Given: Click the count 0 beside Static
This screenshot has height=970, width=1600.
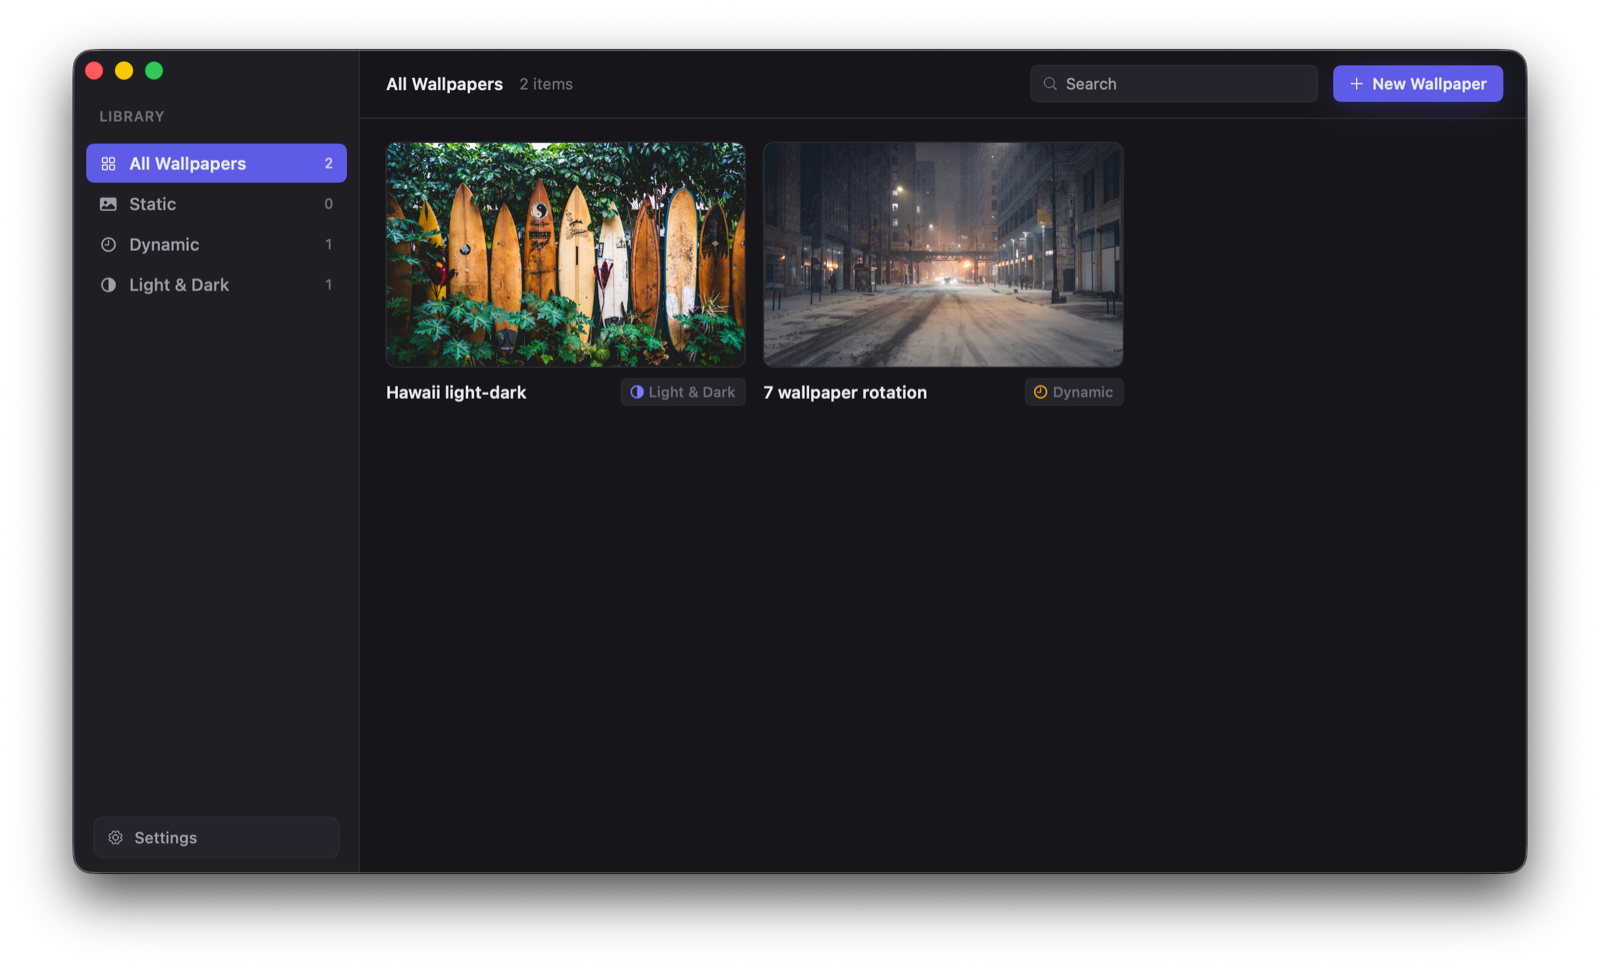Looking at the screenshot, I should point(328,204).
